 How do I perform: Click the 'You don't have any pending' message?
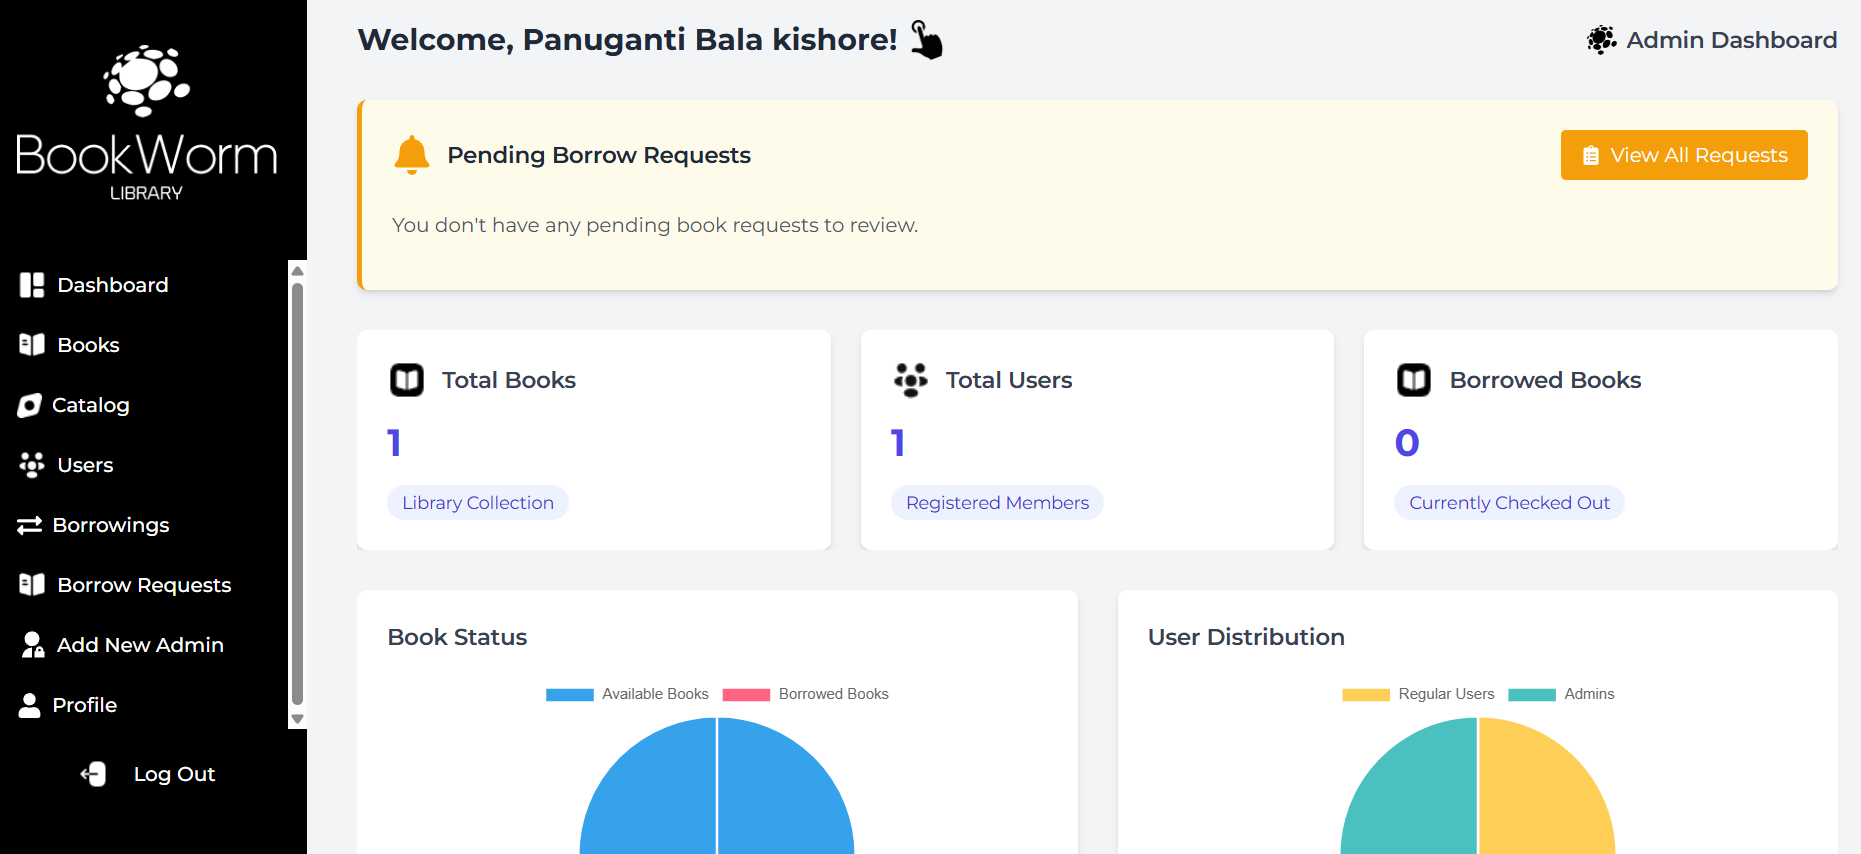[x=655, y=225]
